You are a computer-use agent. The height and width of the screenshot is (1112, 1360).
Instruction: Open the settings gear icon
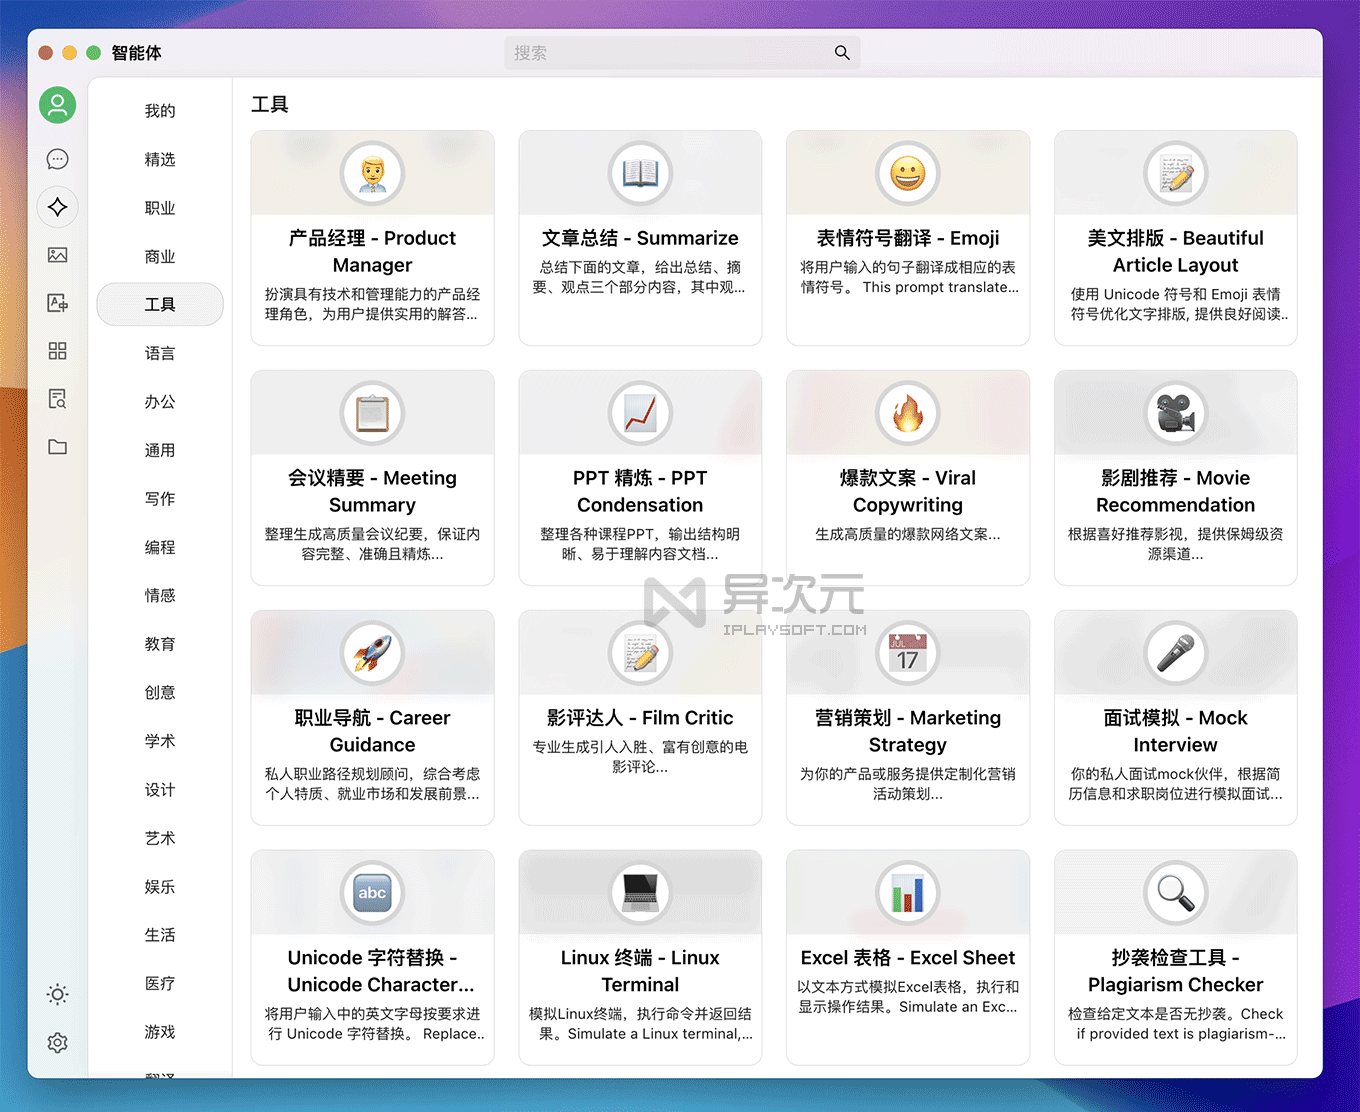click(x=57, y=1042)
